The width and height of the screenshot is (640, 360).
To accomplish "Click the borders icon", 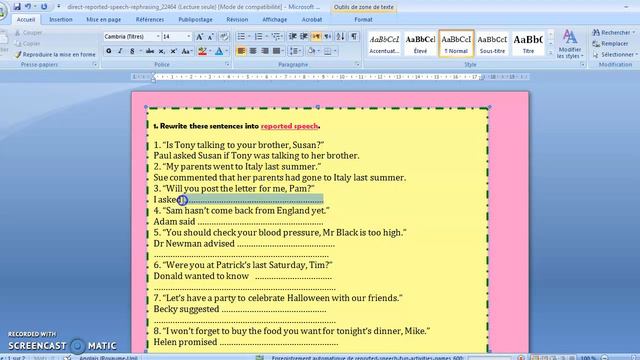I will pyautogui.click(x=327, y=51).
